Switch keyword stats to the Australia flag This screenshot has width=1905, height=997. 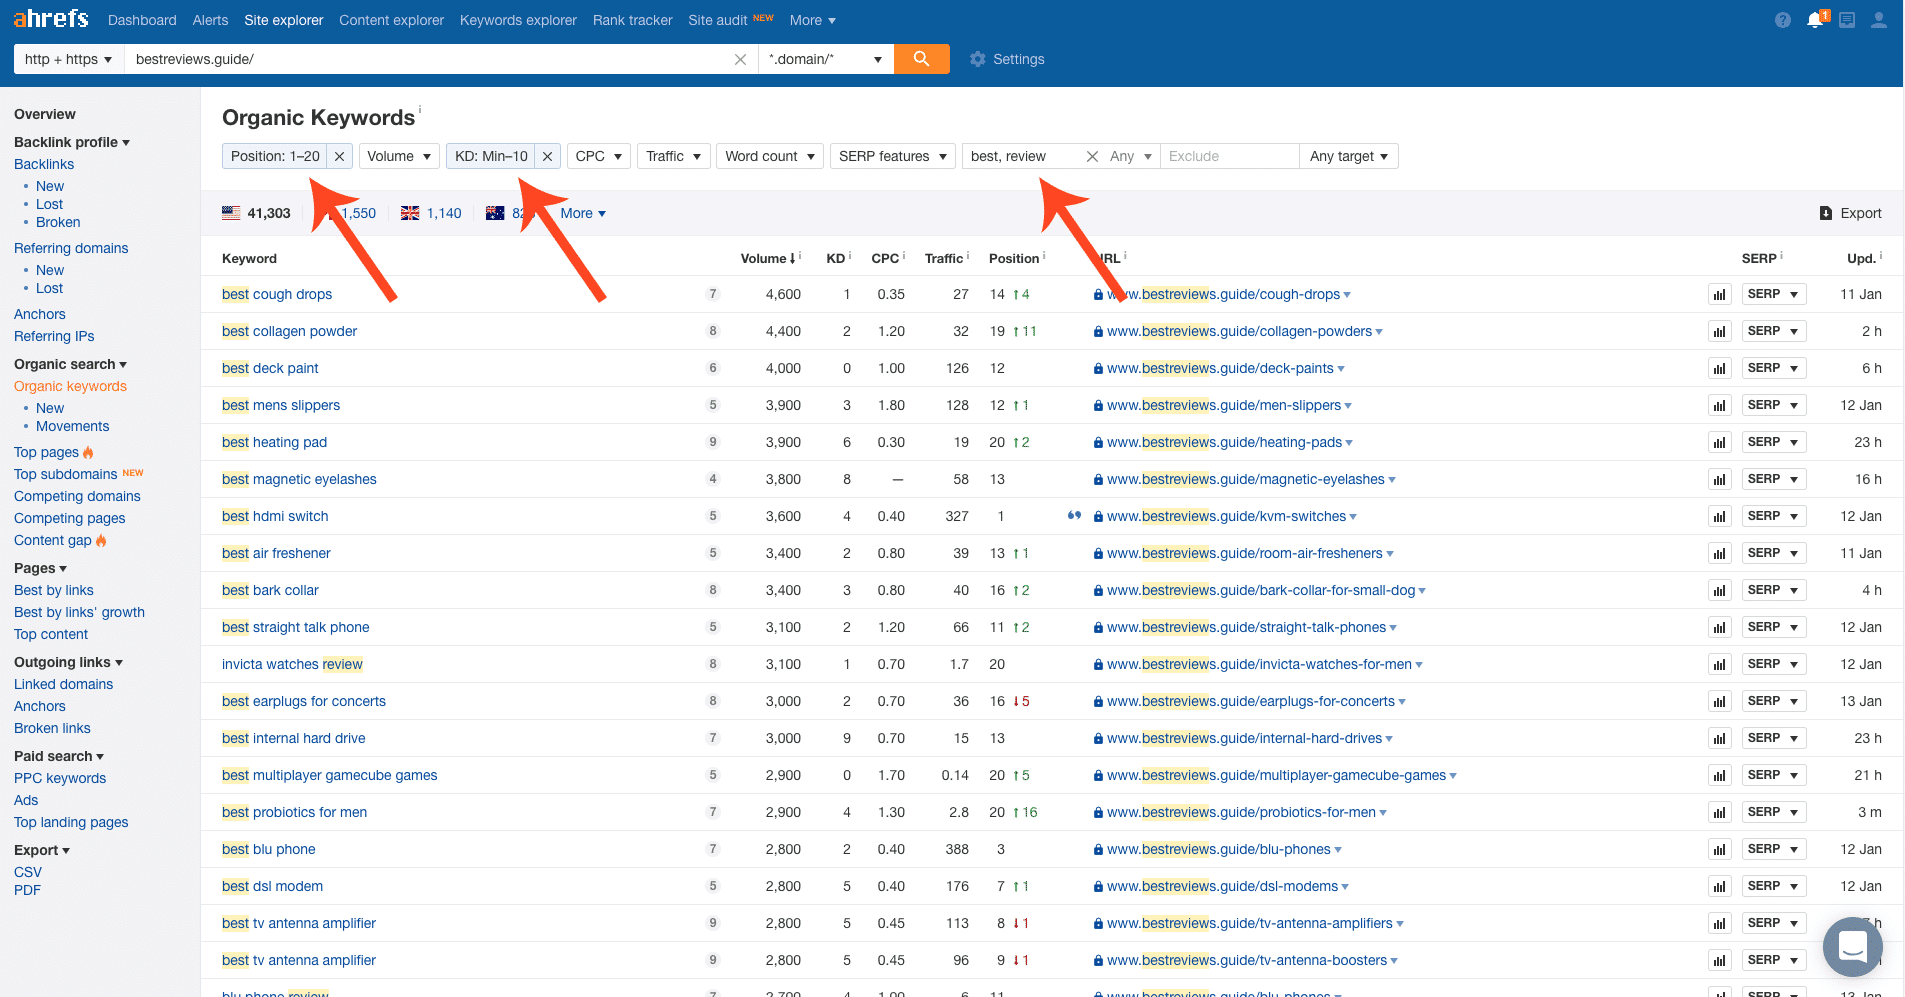click(x=494, y=213)
